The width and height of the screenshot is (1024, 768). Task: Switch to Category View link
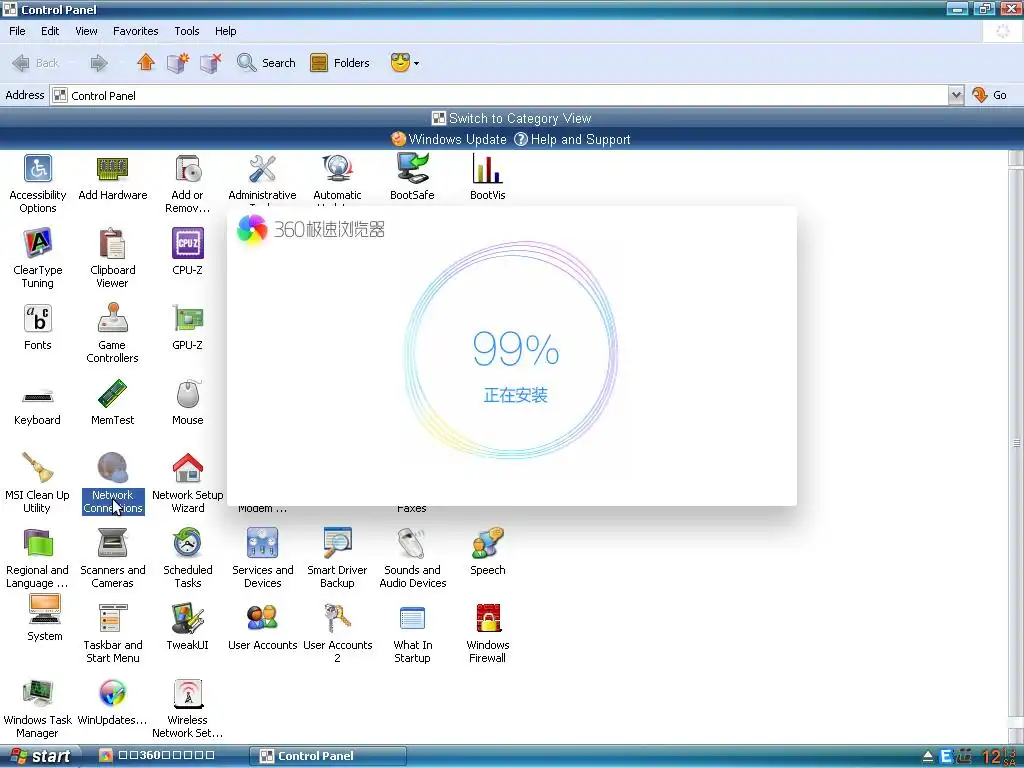click(511, 118)
